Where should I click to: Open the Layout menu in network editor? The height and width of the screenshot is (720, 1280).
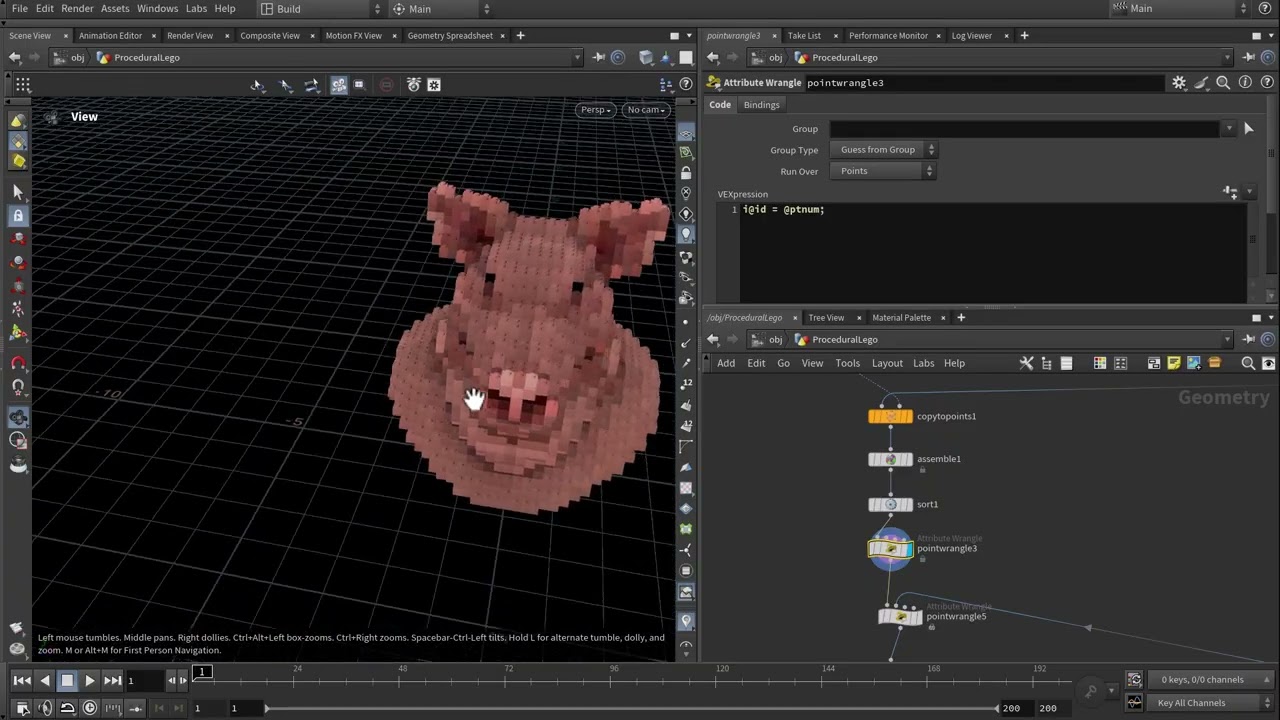pos(887,363)
